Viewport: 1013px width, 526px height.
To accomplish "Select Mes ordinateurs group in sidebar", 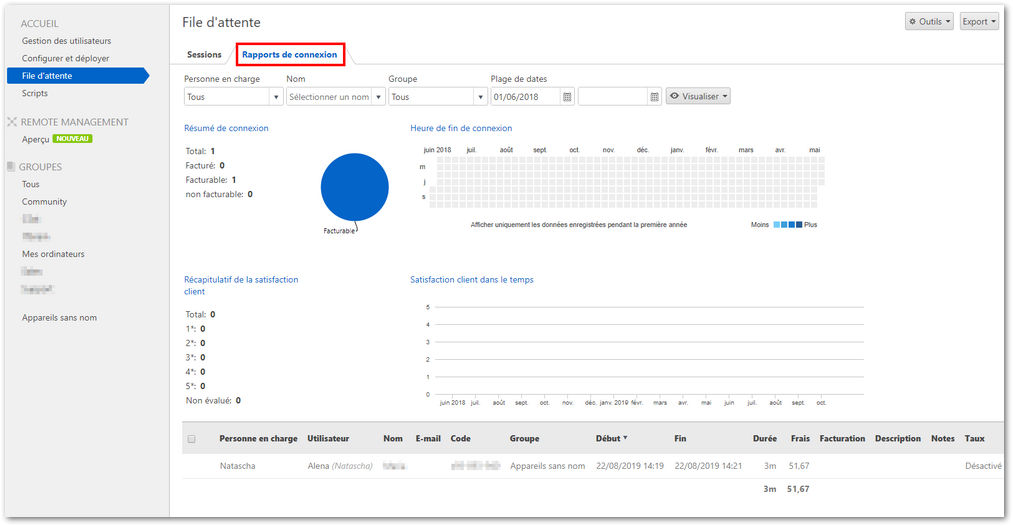I will point(53,254).
